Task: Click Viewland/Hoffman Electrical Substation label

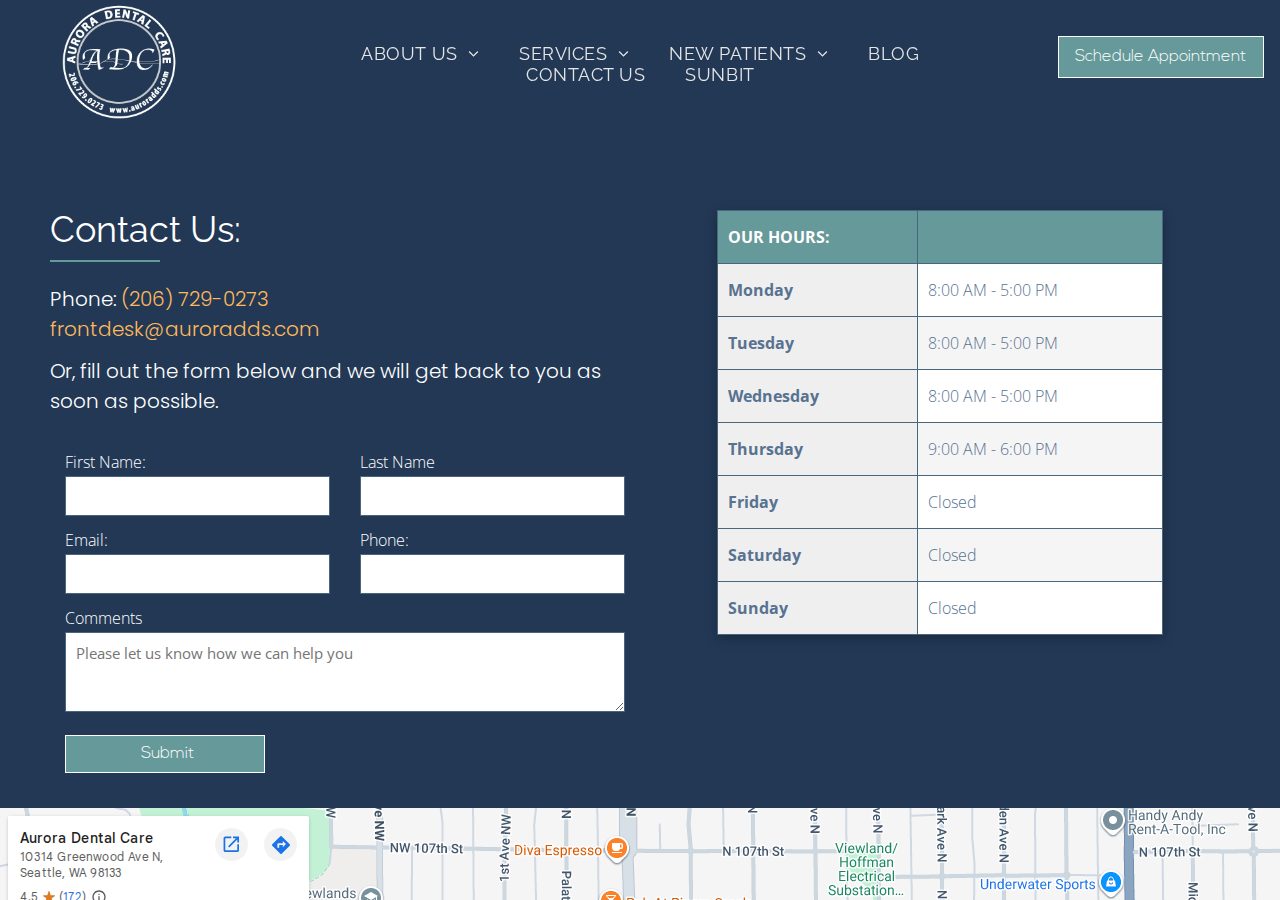Action: (867, 869)
